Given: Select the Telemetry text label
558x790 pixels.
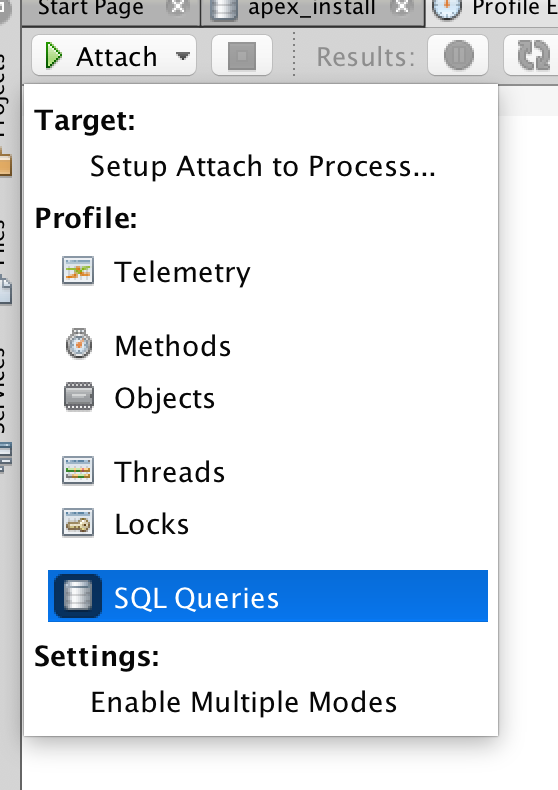Looking at the screenshot, I should [x=182, y=273].
